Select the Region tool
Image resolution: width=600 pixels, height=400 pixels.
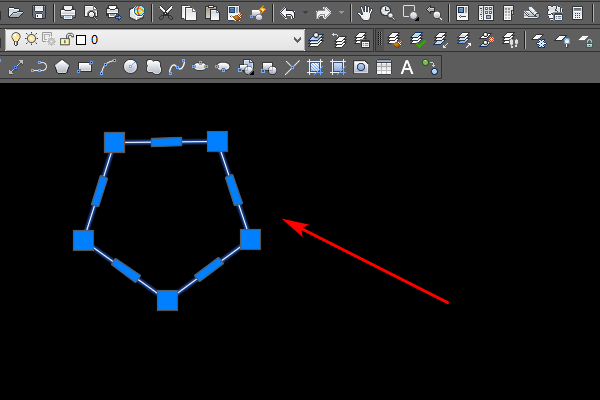(360, 67)
